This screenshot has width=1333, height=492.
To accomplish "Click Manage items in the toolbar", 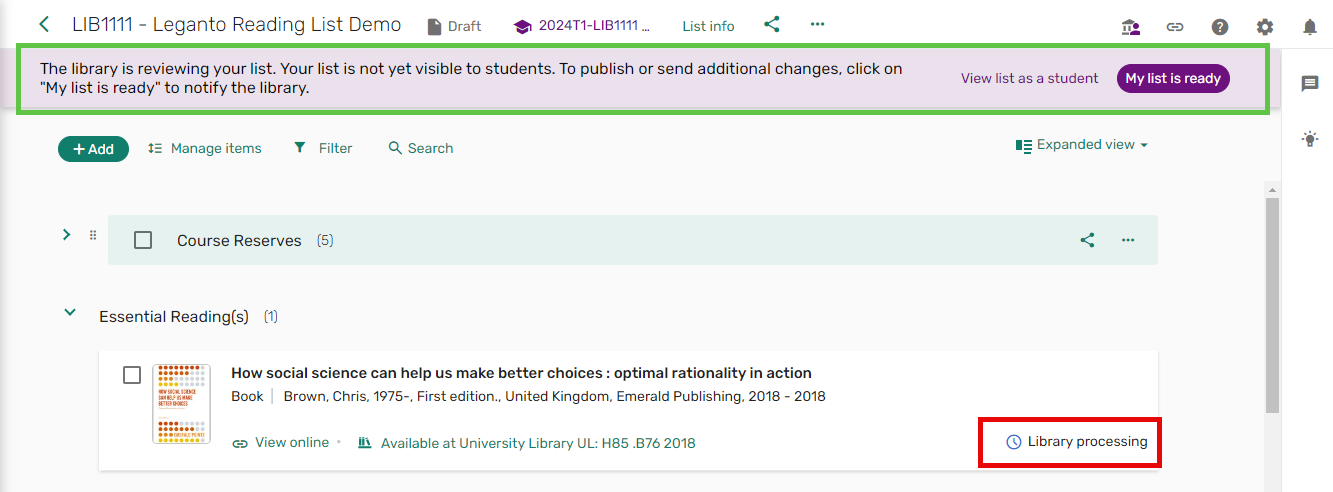I will (x=204, y=148).
